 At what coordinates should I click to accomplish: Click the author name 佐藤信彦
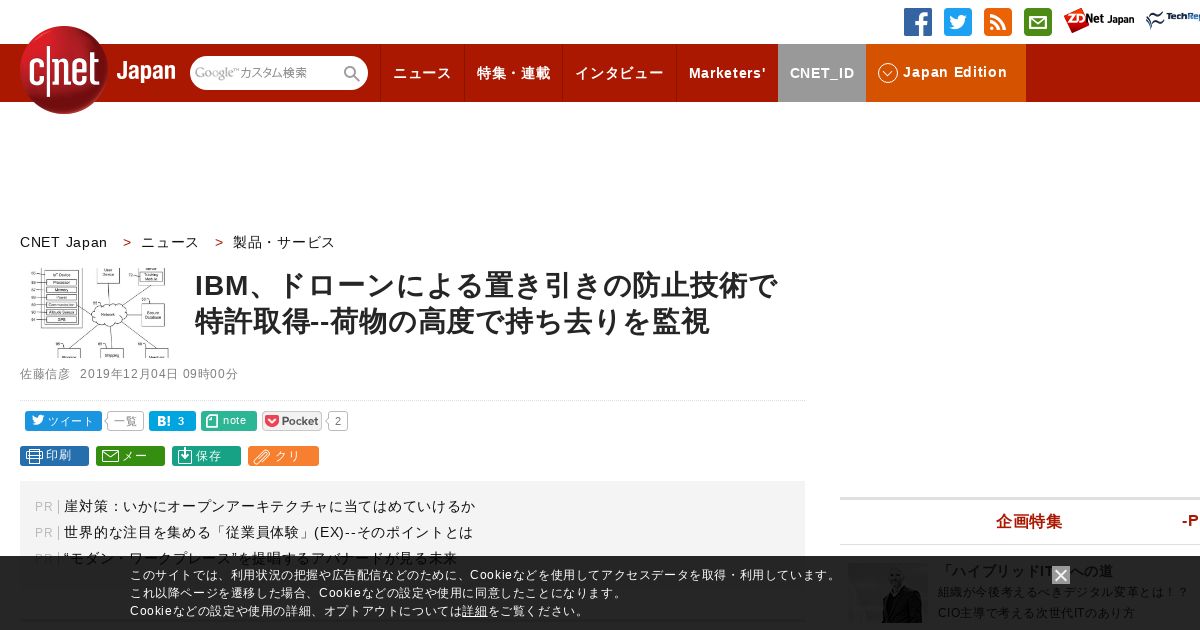[45, 374]
